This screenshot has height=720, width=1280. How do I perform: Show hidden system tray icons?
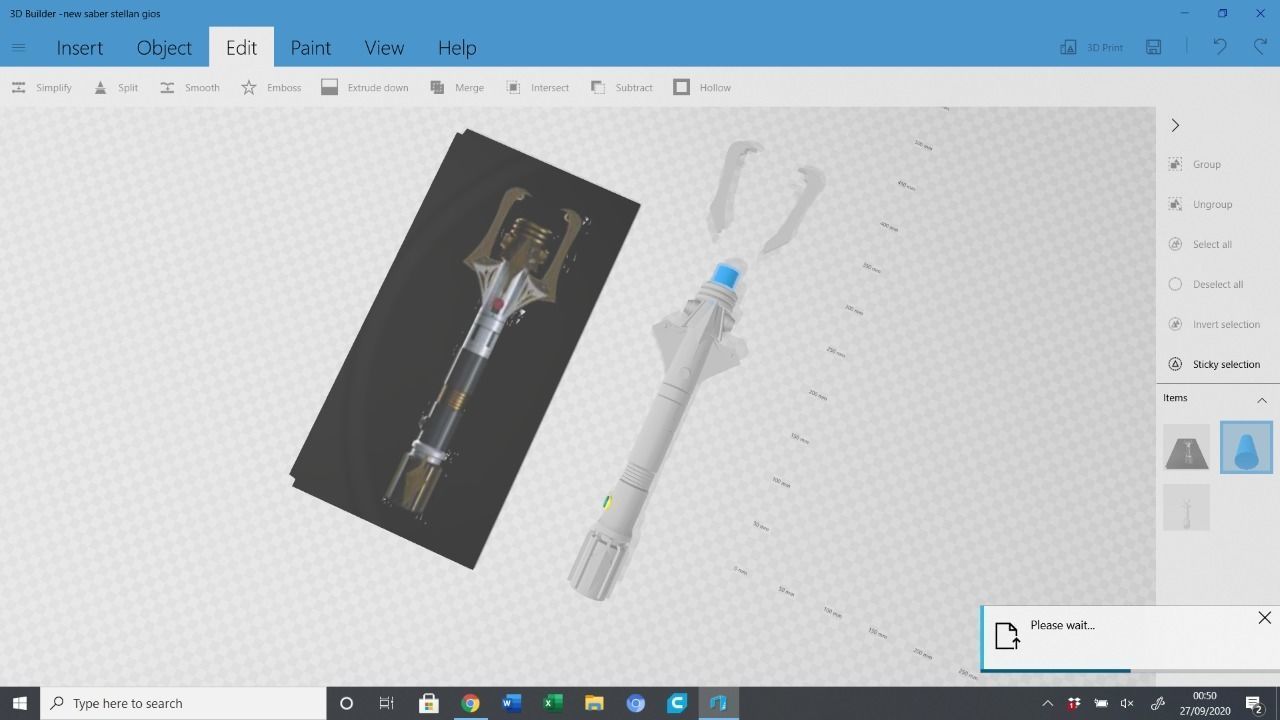[x=1047, y=703]
